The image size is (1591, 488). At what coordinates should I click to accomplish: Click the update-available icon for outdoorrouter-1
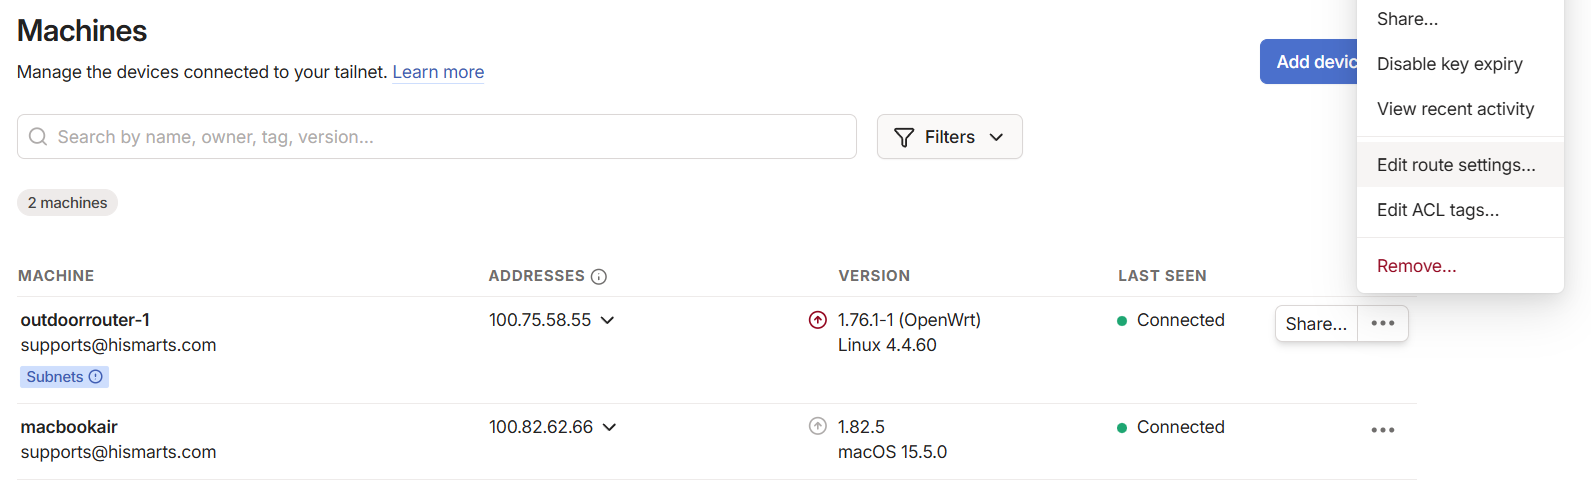pyautogui.click(x=818, y=320)
